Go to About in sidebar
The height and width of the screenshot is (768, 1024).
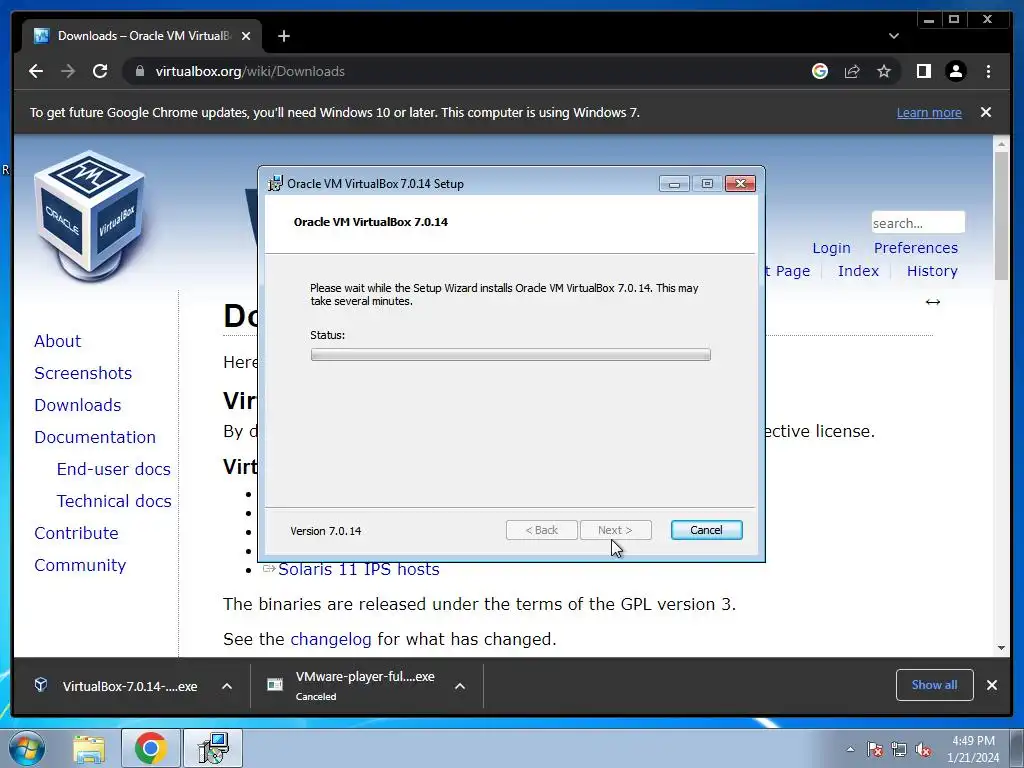pyautogui.click(x=57, y=341)
